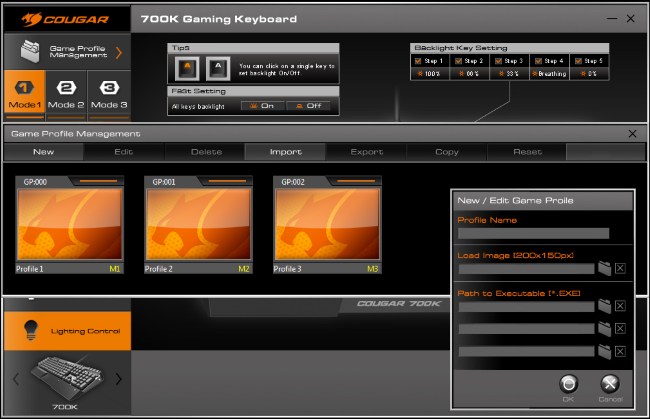Toggle the Step 2 checkbox
Screen dimensions: 650x419
[458, 61]
